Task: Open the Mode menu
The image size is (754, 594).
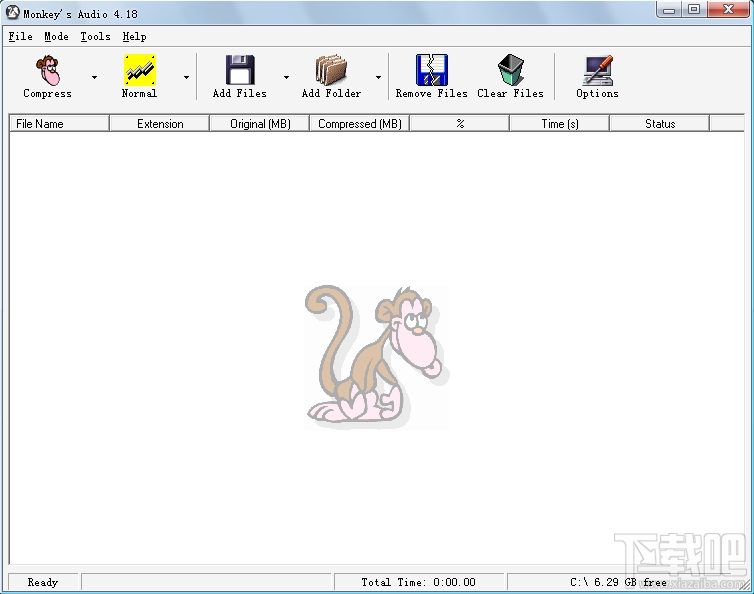Action: click(56, 37)
